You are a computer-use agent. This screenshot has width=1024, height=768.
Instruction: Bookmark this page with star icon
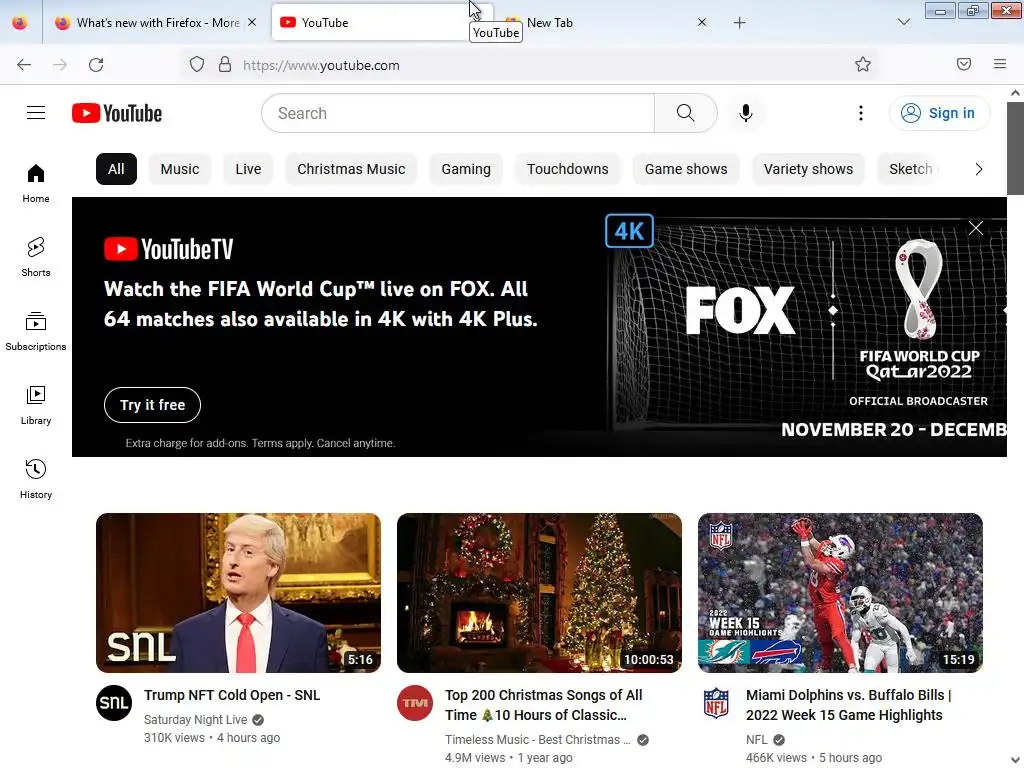863,65
